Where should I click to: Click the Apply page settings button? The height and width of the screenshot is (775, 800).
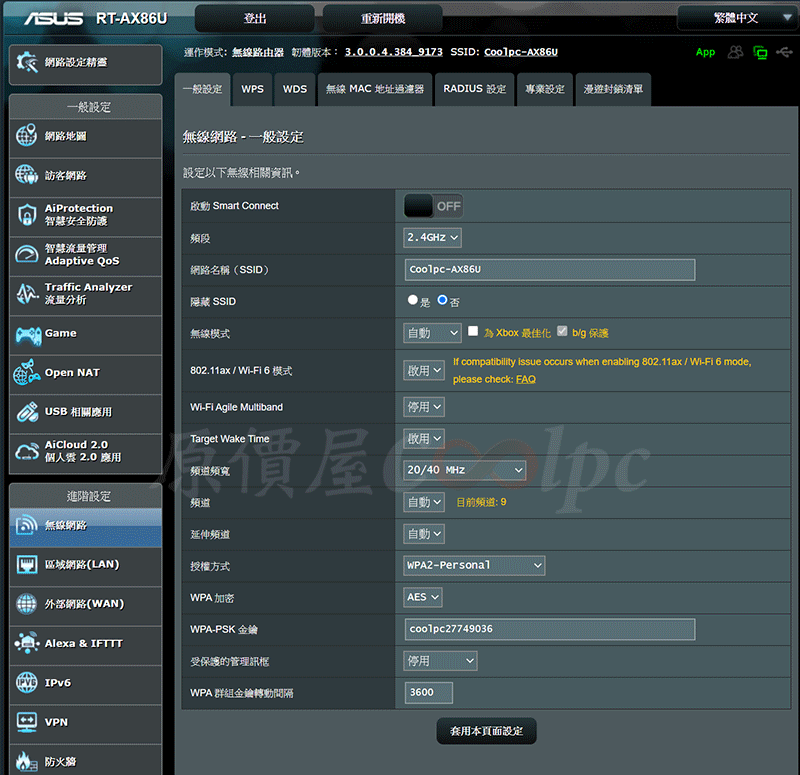pos(486,731)
